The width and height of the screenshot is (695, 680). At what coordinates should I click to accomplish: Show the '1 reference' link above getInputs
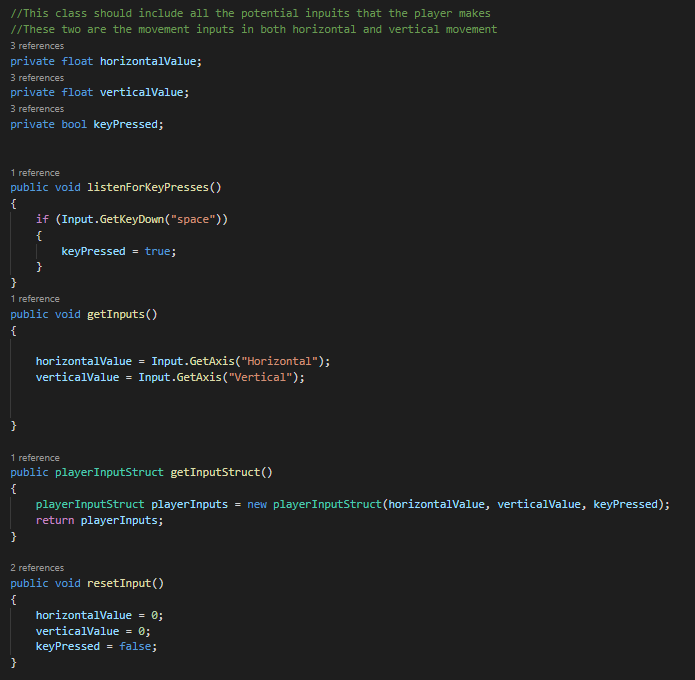click(x=35, y=298)
